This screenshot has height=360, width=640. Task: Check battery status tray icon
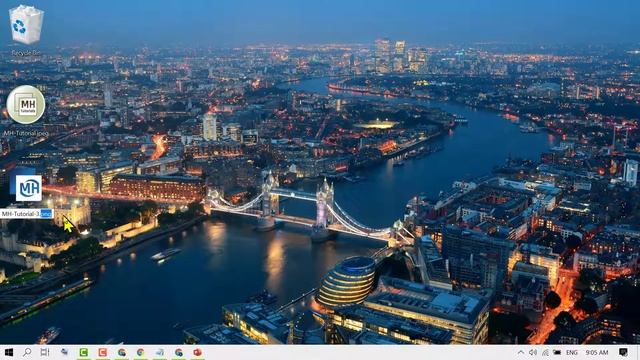tap(557, 352)
